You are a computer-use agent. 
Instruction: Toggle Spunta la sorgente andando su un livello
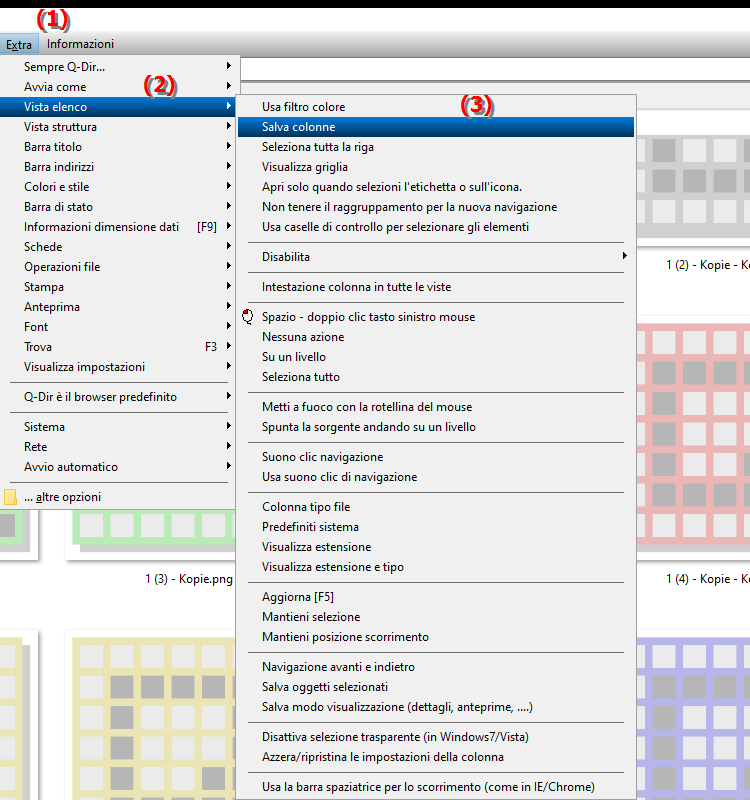click(436, 427)
